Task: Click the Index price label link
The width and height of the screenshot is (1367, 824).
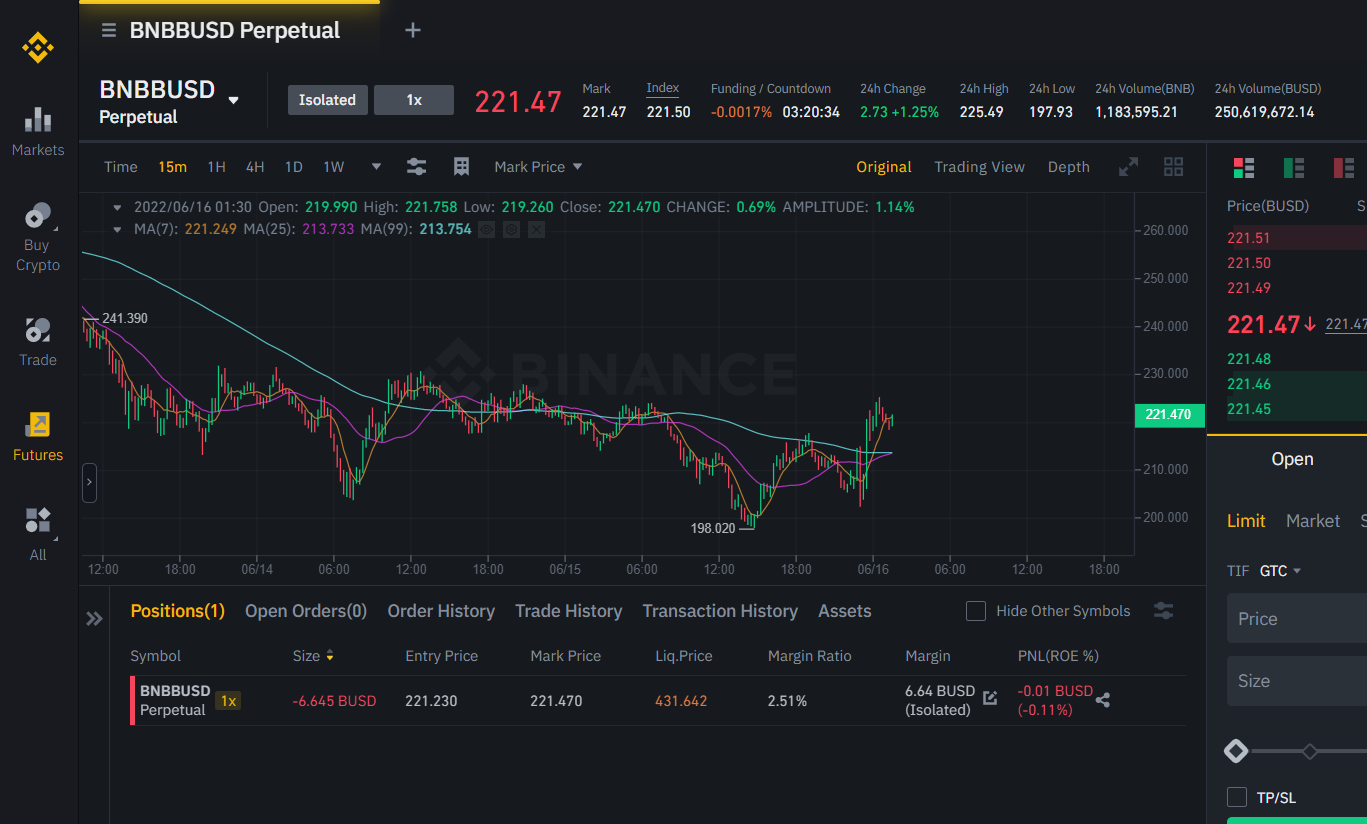Action: coord(662,88)
